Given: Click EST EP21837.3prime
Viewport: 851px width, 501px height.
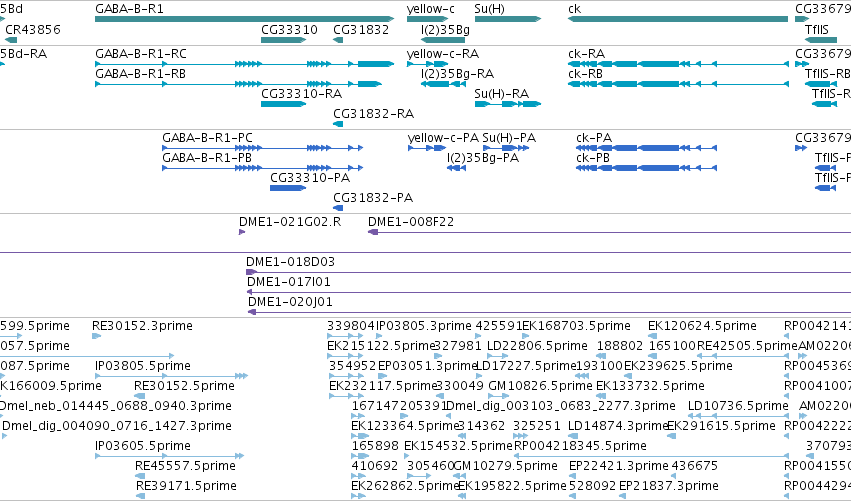Looking at the screenshot, I should coord(669,487).
